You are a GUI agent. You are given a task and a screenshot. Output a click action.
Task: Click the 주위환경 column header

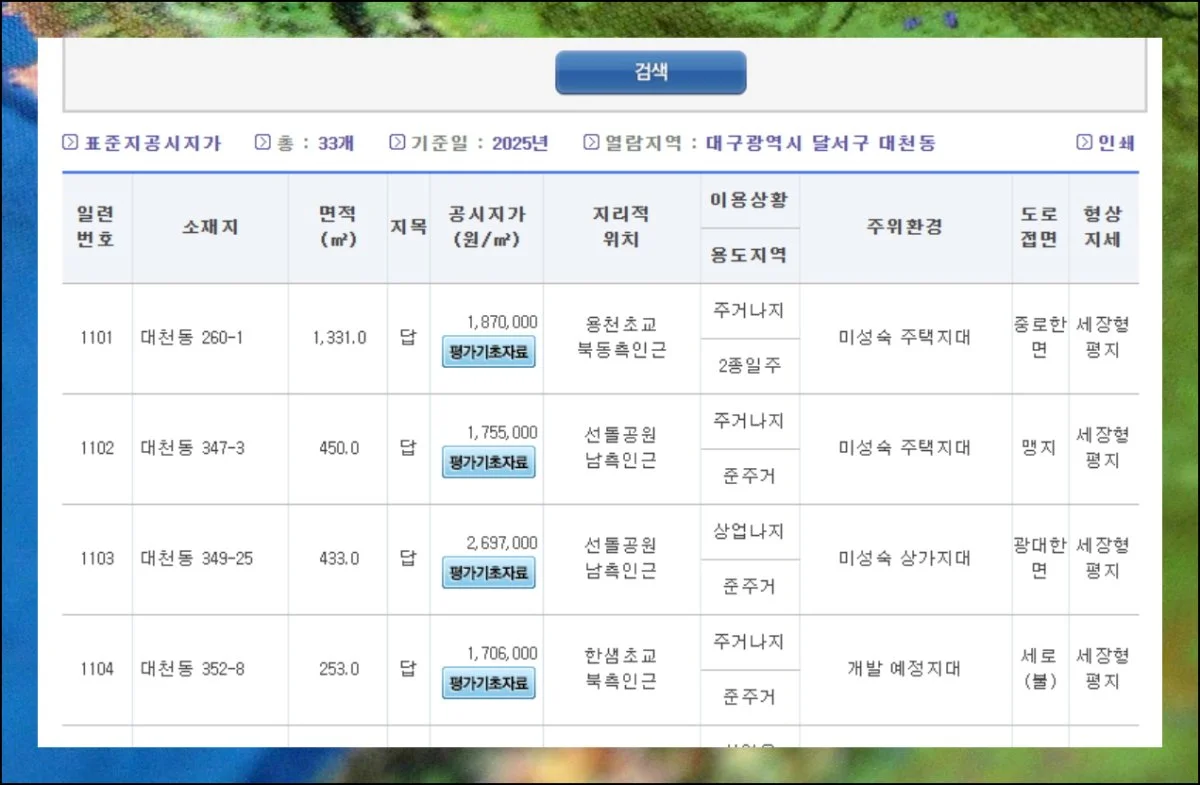tap(904, 227)
